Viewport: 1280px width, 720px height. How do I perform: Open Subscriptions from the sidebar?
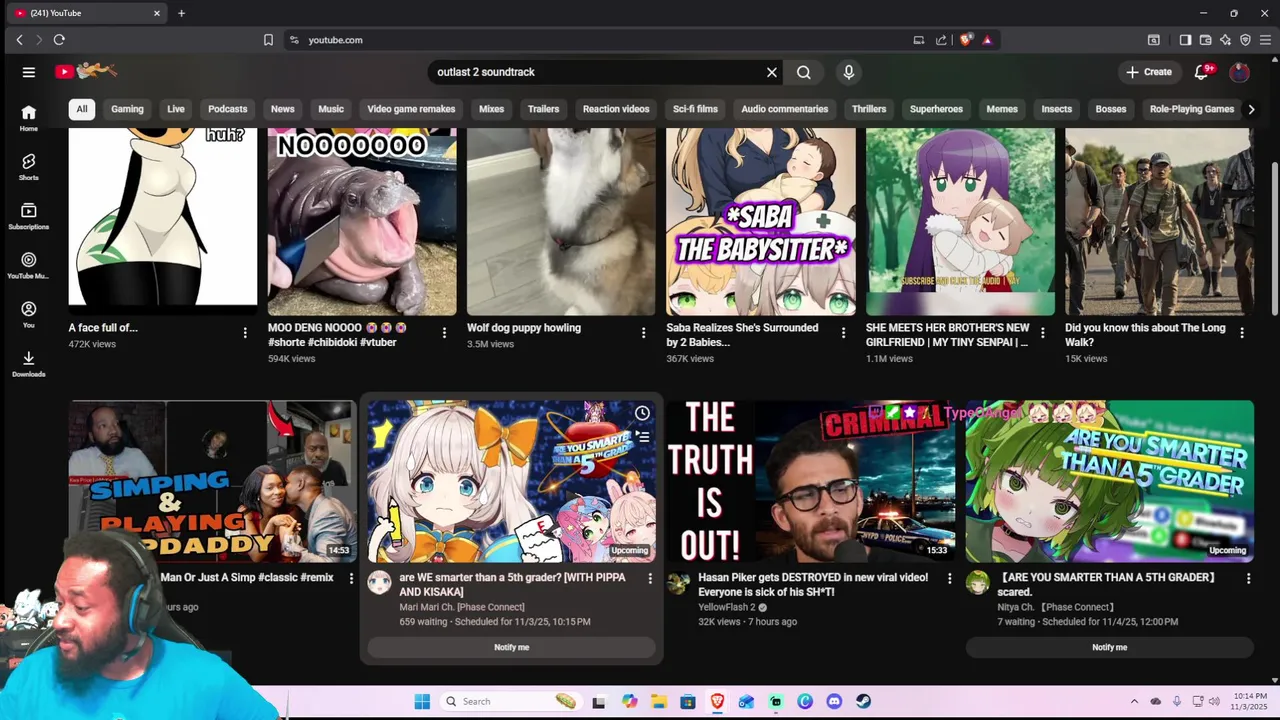28,216
